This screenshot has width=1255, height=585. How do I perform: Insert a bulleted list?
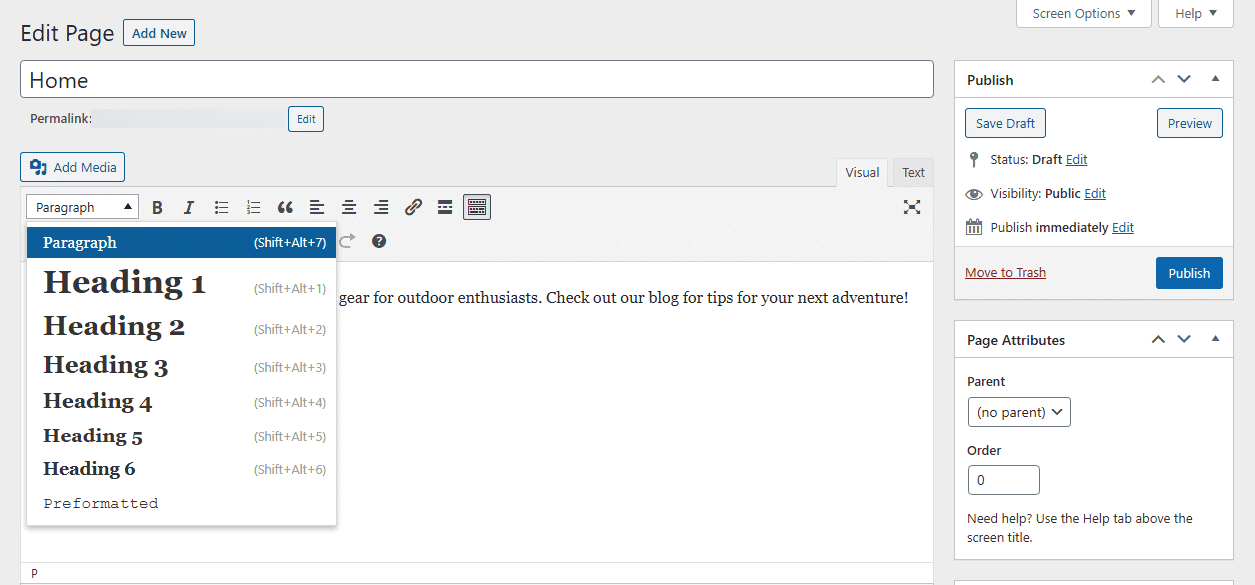(x=221, y=207)
